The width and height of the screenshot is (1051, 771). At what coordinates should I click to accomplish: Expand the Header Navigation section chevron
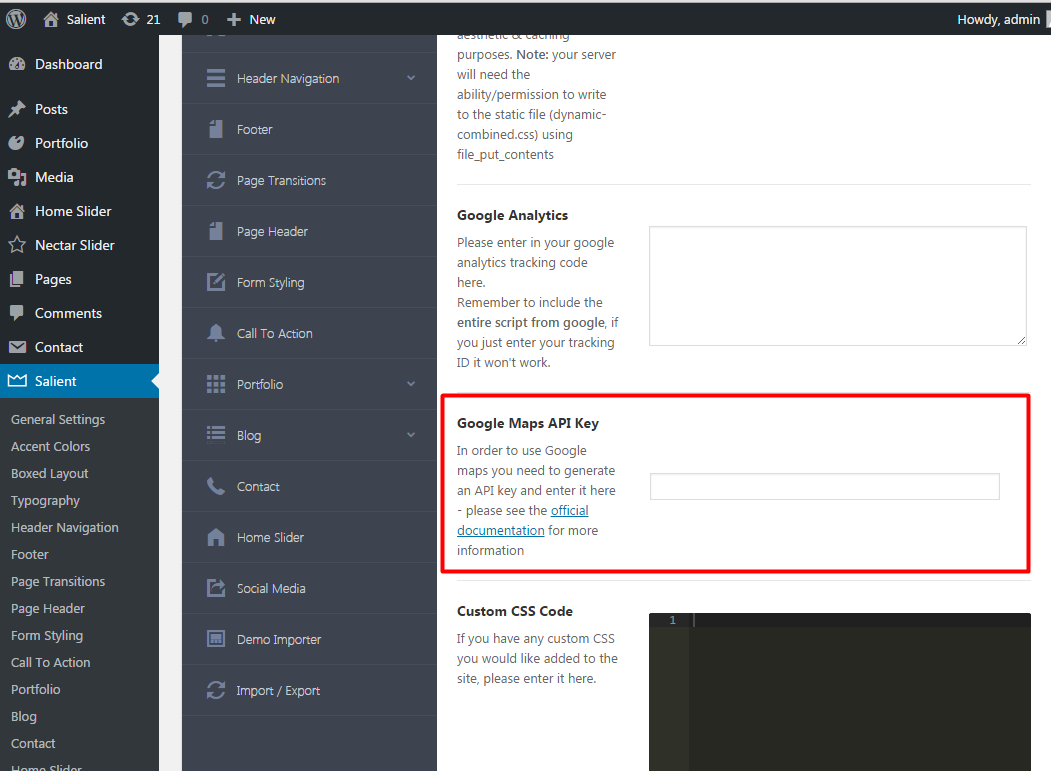tap(410, 77)
